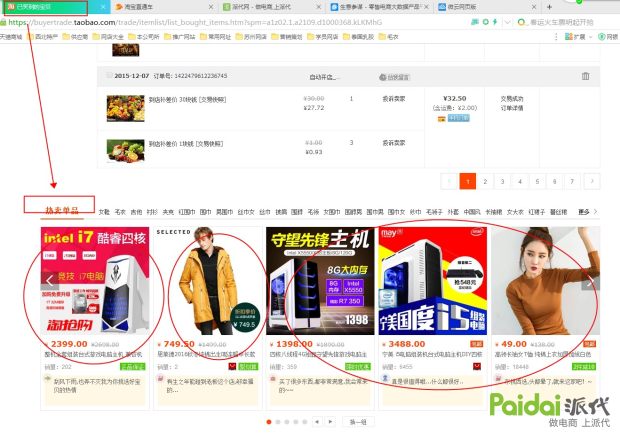
Task: Click the 网银 shield icon in bookmarks bar
Action: point(601,37)
